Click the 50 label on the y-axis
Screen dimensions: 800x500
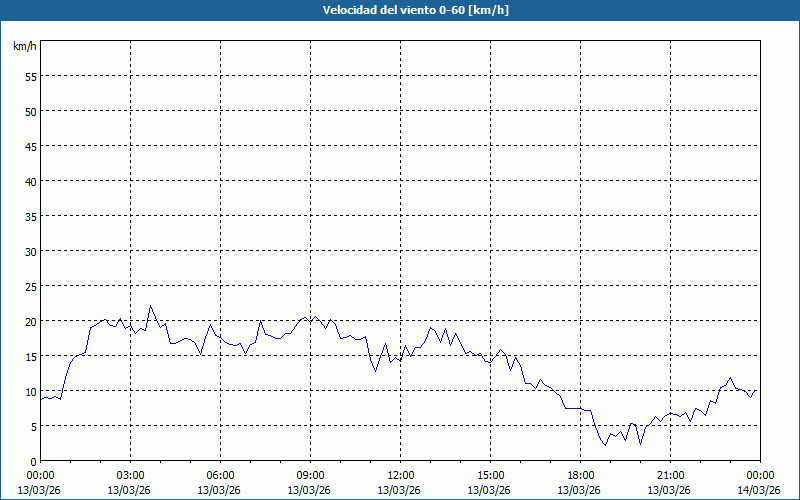pos(30,112)
